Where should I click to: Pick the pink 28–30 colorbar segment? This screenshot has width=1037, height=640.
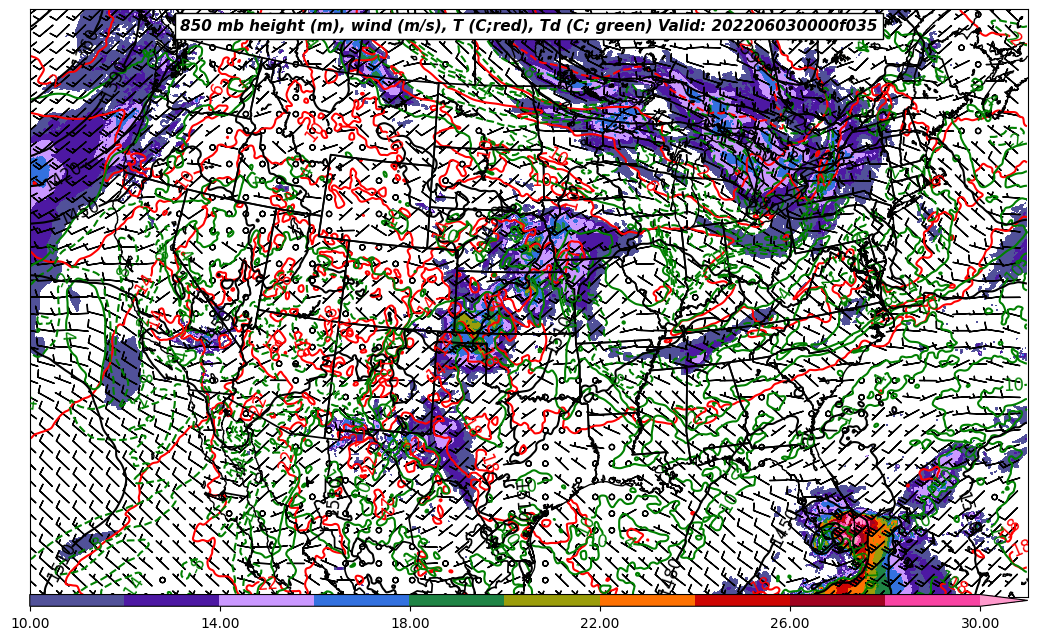click(x=932, y=601)
